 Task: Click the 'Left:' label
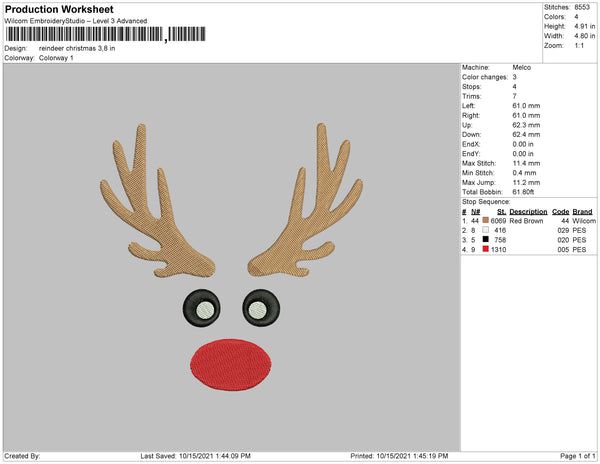468,106
